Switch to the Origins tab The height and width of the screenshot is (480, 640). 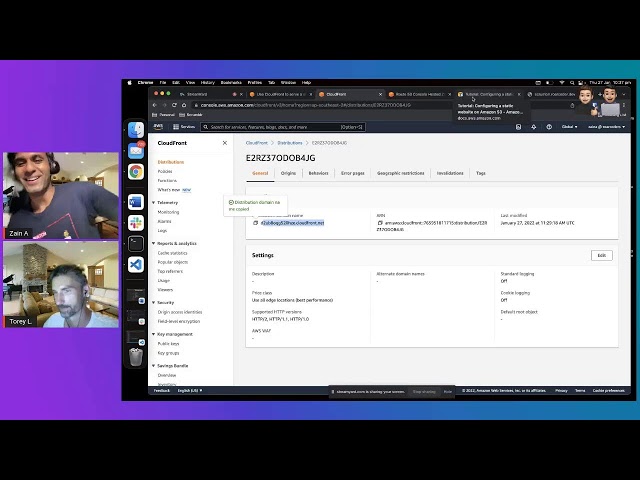(x=288, y=173)
